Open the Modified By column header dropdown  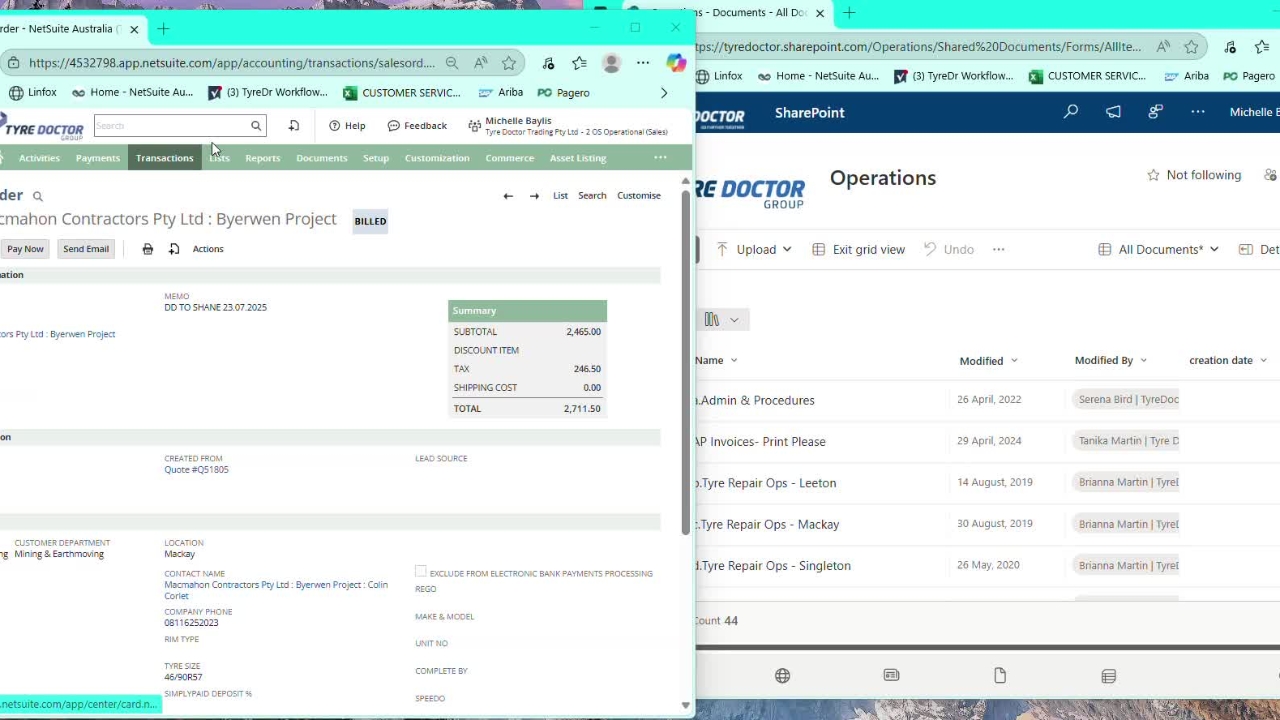[x=1143, y=361]
